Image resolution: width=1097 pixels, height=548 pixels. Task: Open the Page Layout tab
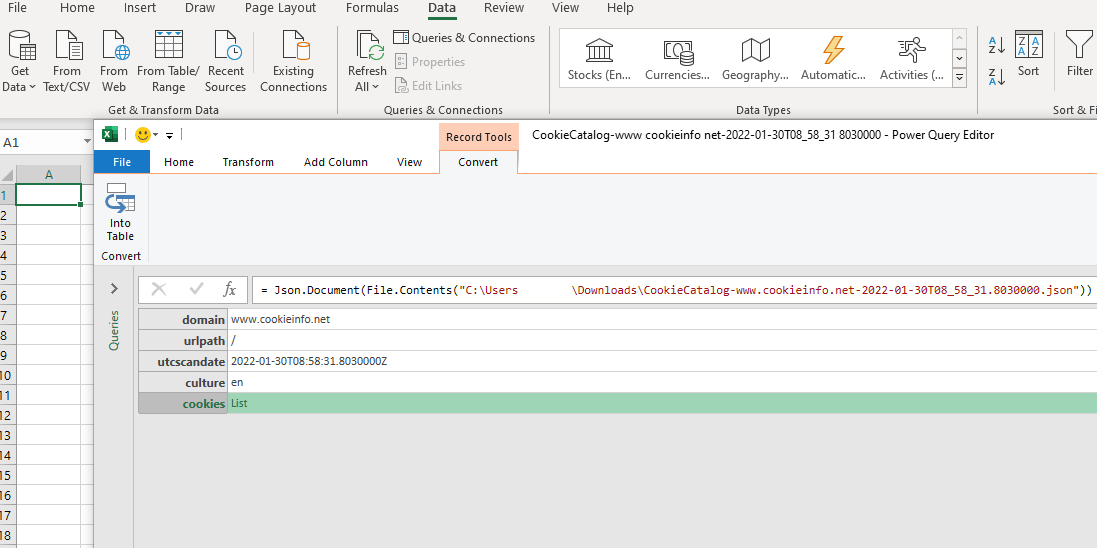click(x=281, y=8)
